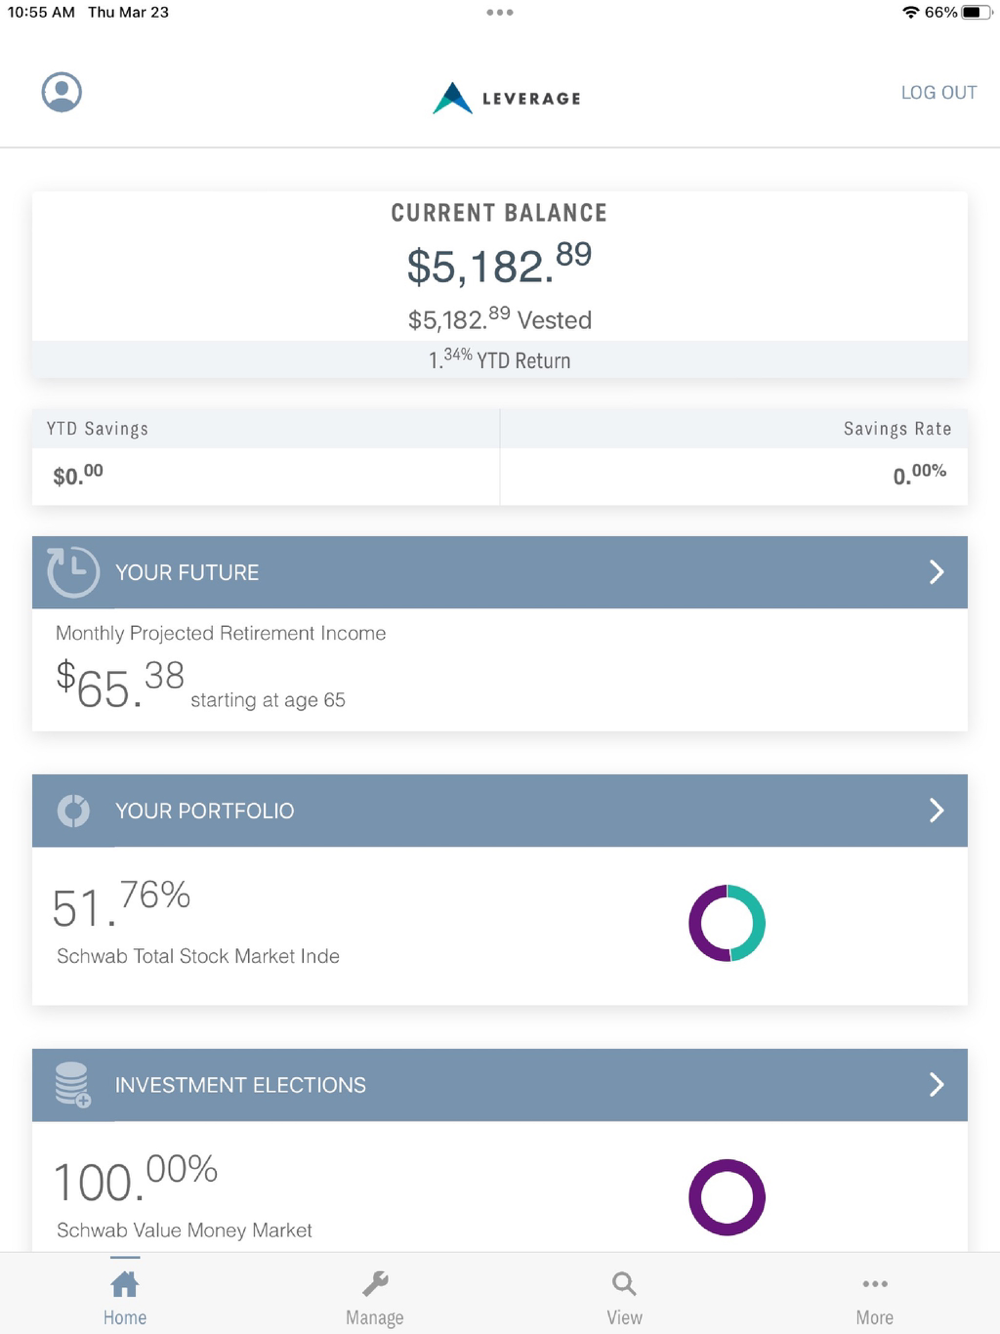The image size is (1000, 1334).
Task: Tap the portfolio allocation donut chart
Action: tap(727, 923)
